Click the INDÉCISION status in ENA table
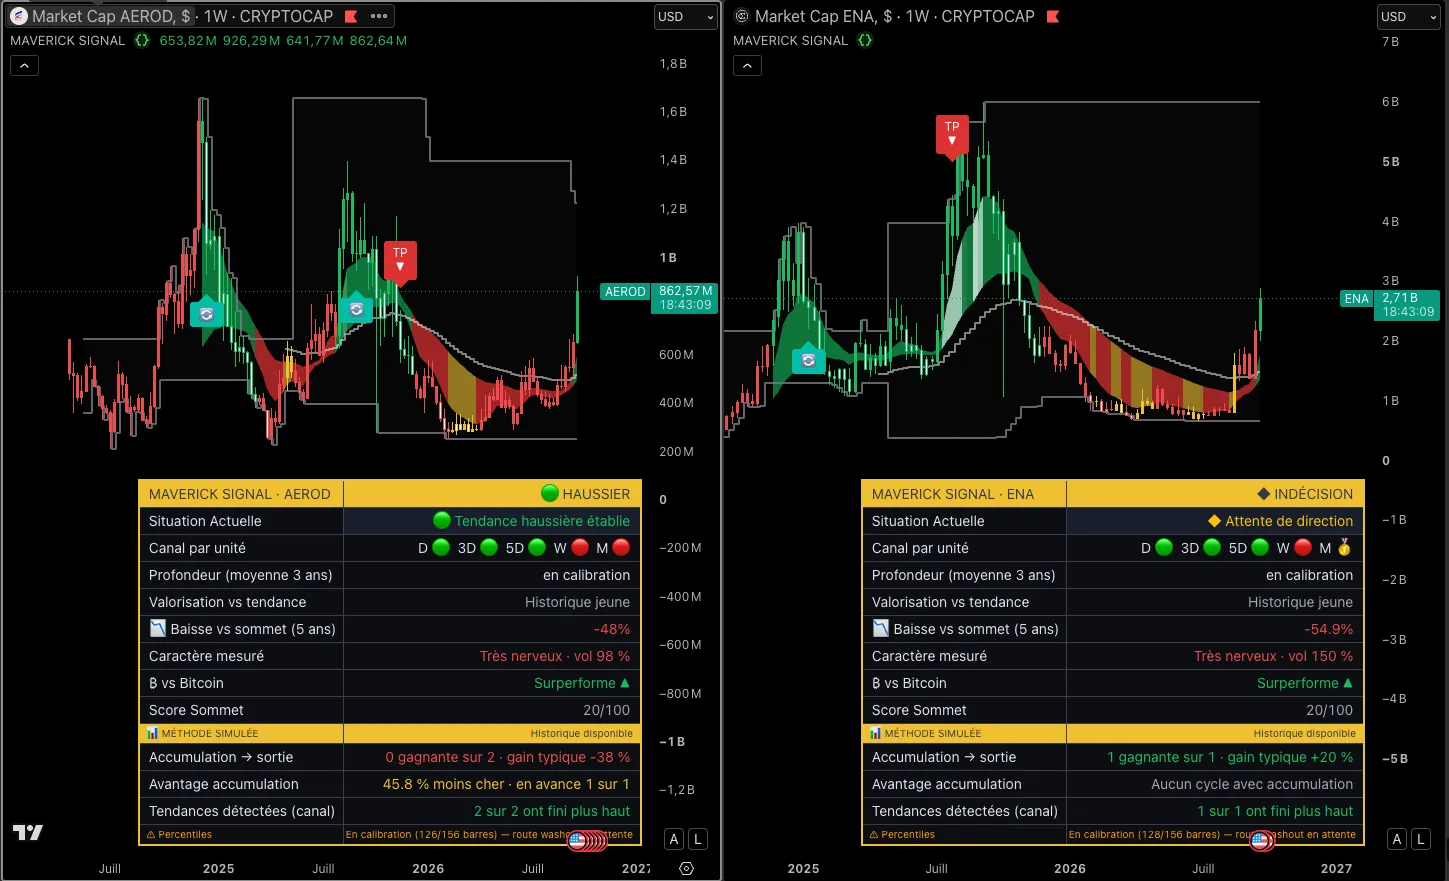Screen dimensions: 1449x881 click(x=1305, y=494)
